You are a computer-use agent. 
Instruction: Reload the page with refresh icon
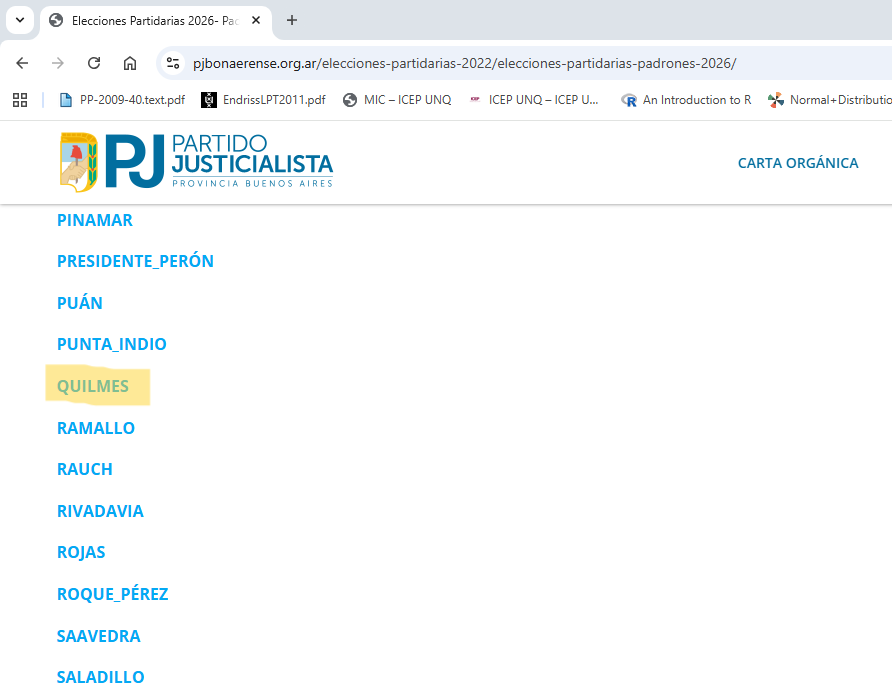point(94,63)
